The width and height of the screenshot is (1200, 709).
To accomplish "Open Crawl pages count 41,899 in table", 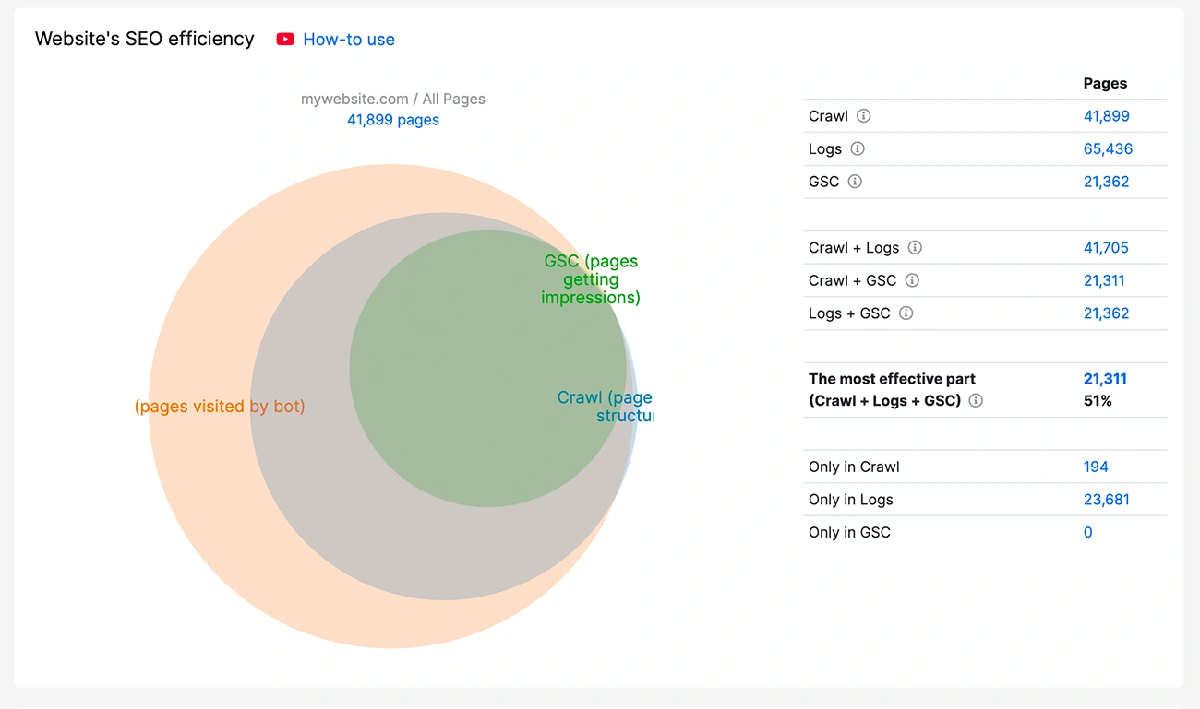I will pyautogui.click(x=1106, y=116).
